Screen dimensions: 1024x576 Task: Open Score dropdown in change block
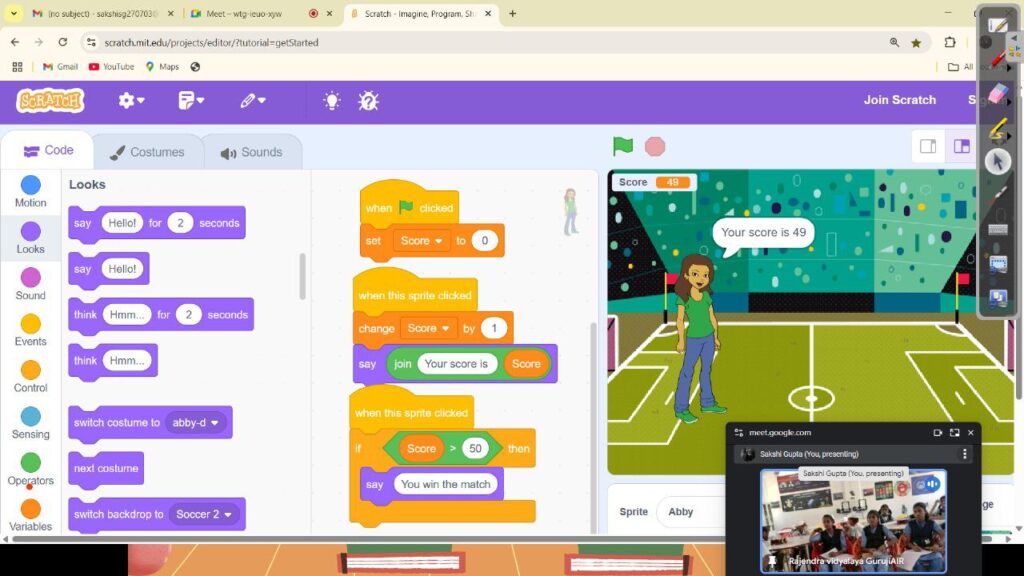tap(428, 328)
